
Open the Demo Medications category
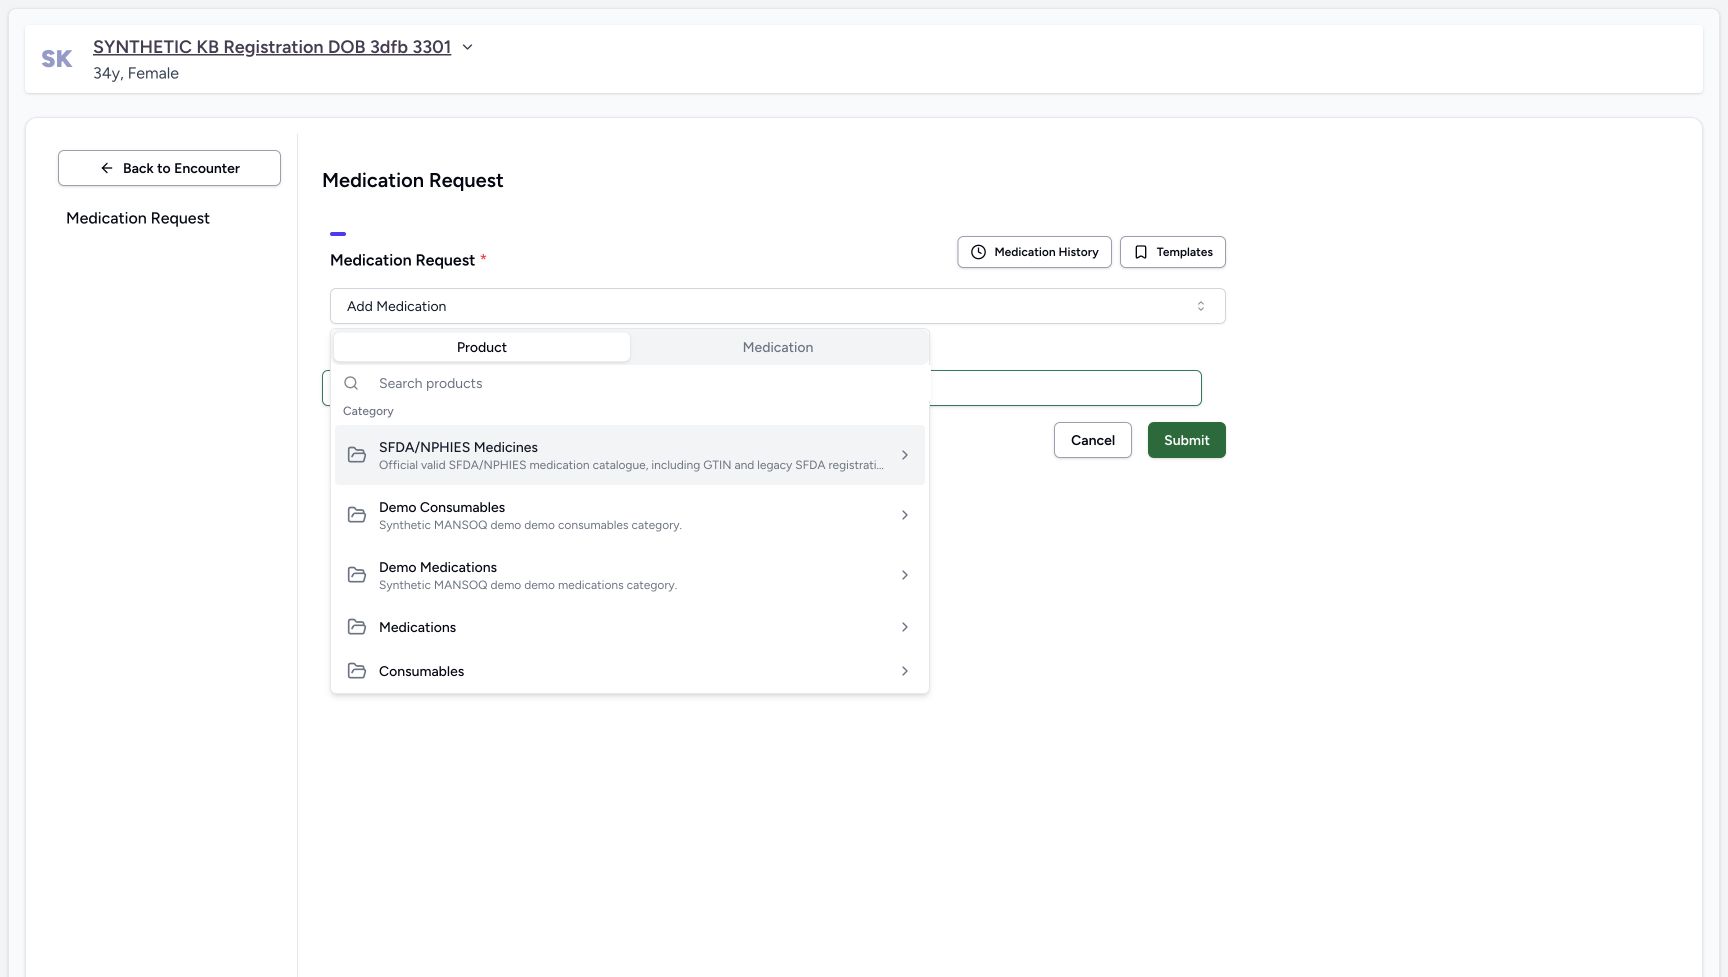point(630,575)
